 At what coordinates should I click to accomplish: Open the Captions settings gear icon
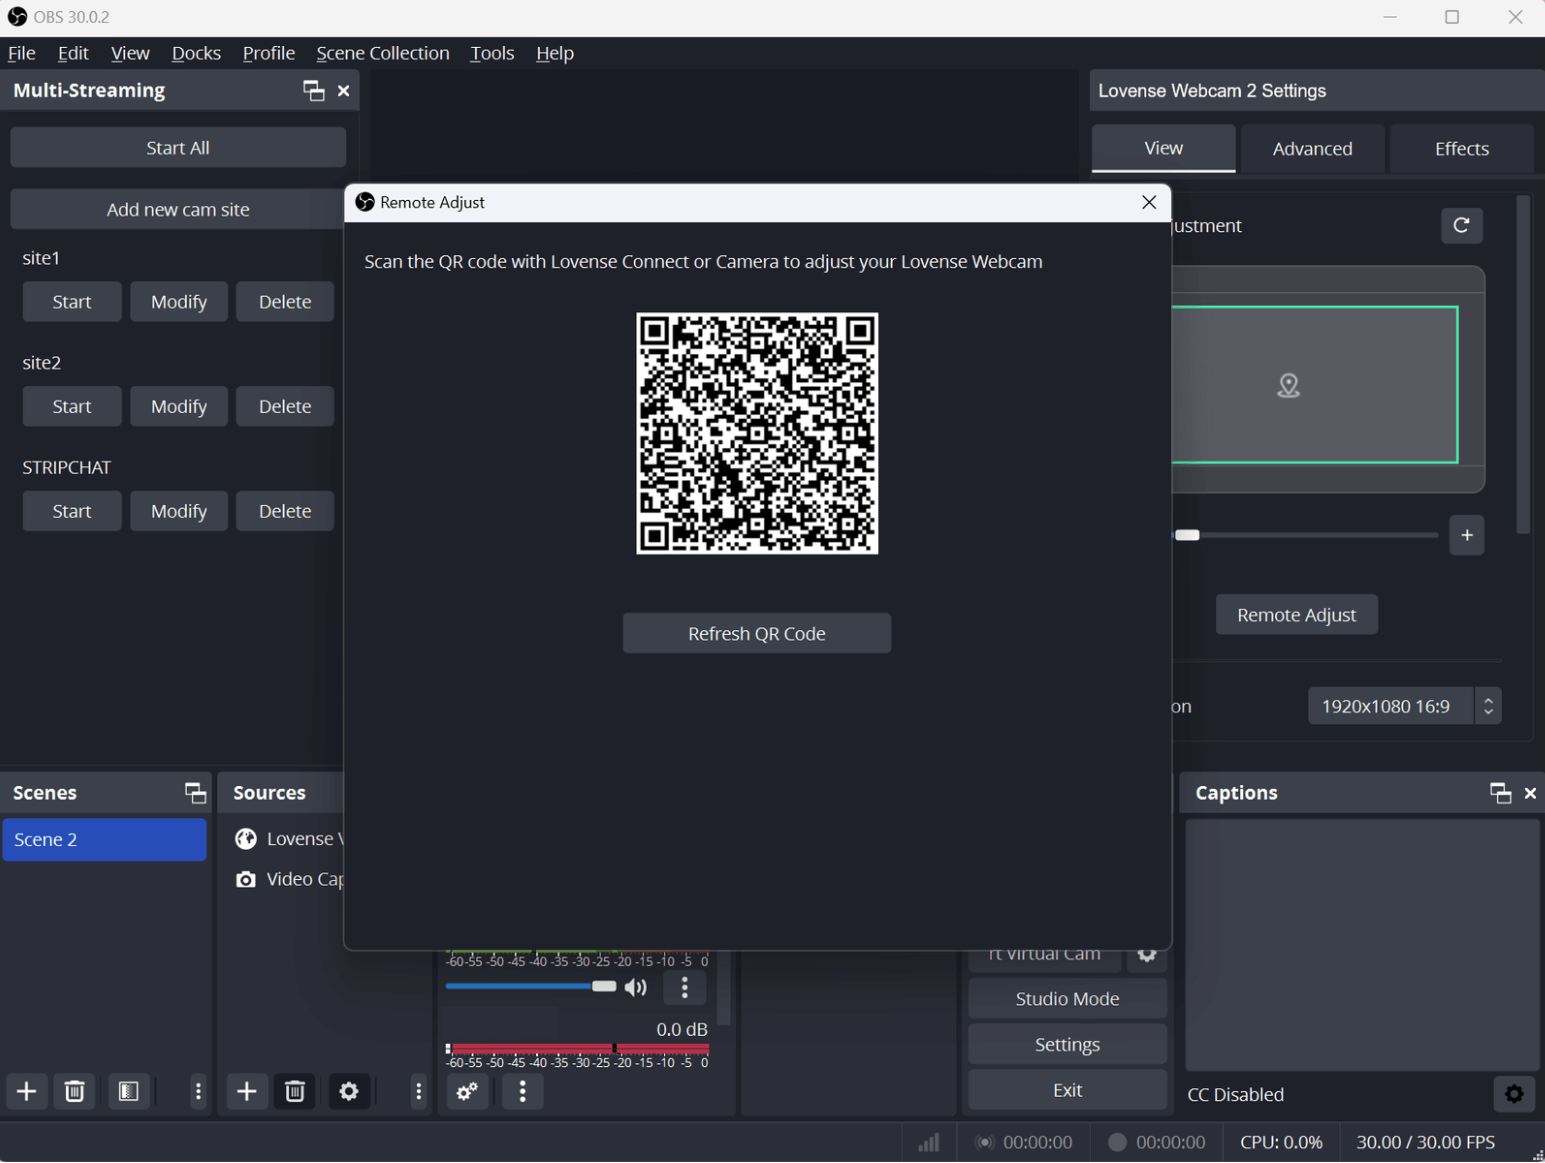(x=1514, y=1094)
